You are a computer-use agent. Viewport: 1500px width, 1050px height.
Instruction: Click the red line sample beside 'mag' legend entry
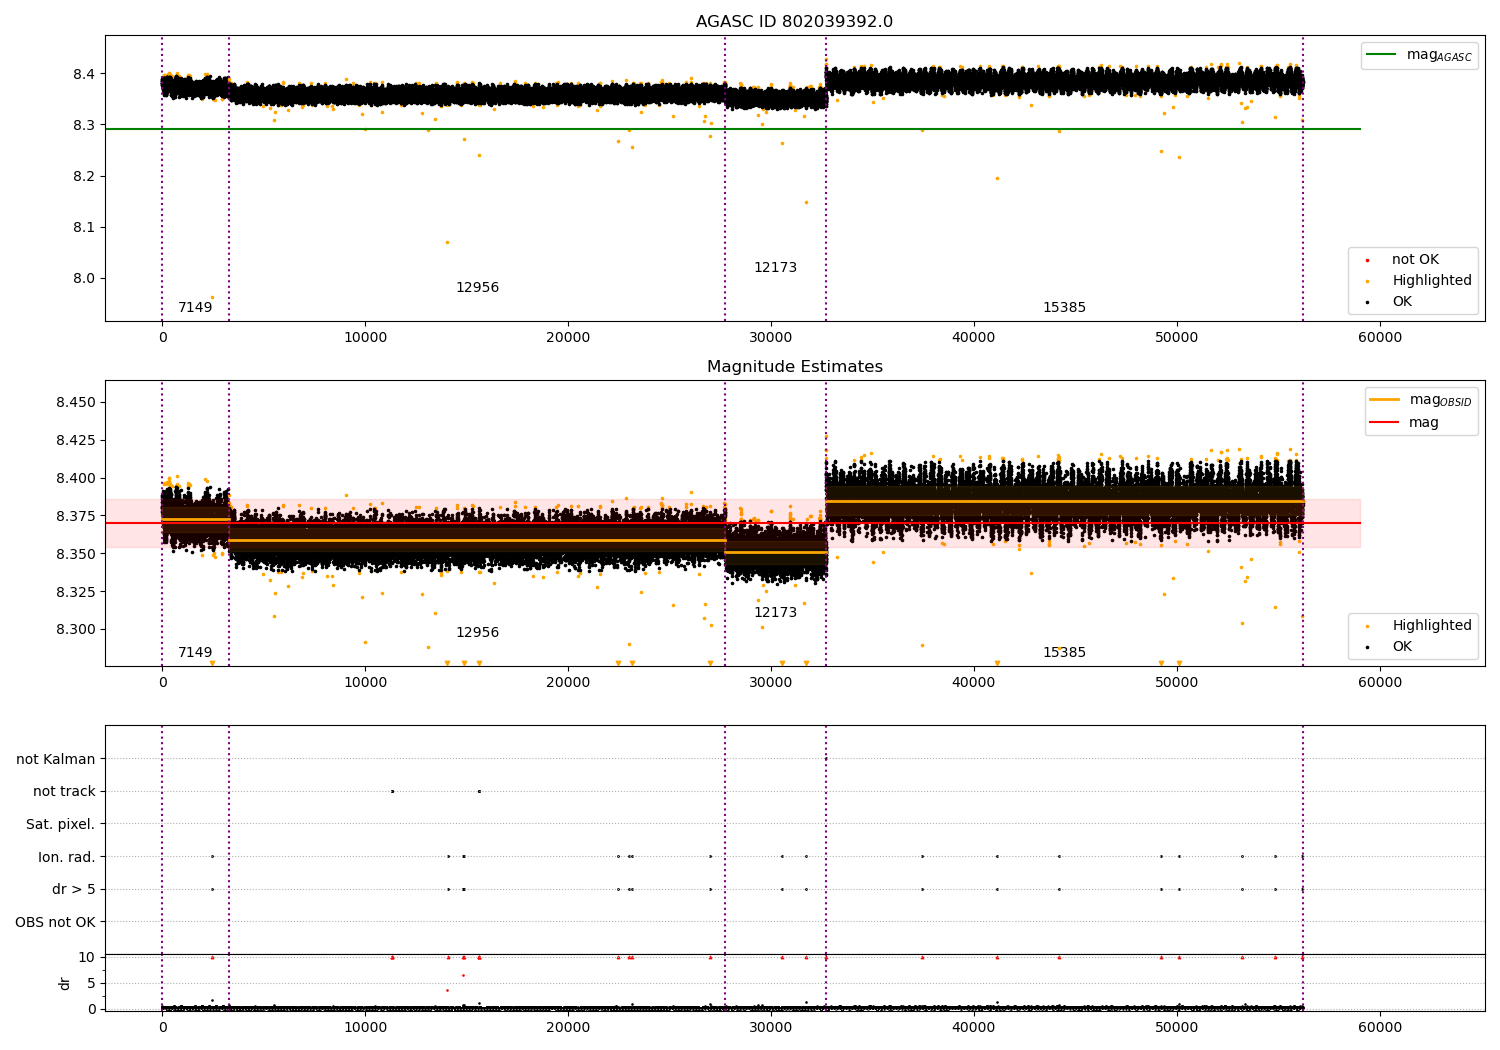pos(1384,423)
